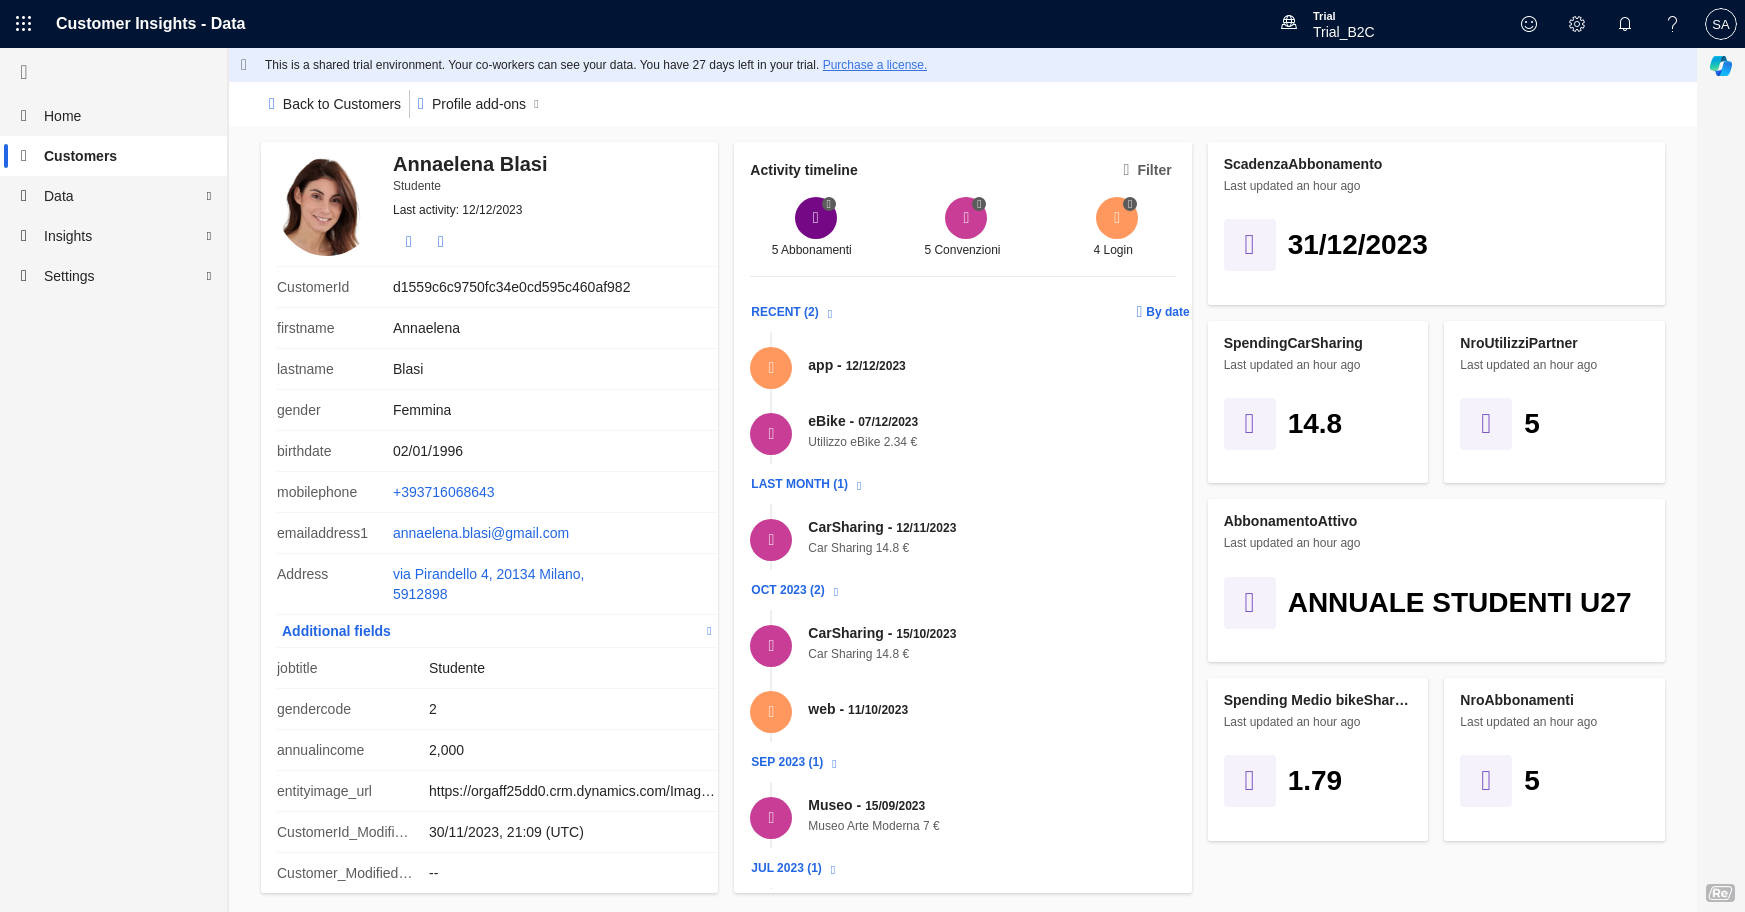Screen dimensions: 1745x912
Task: Click the Login activity circle icon
Action: click(1116, 217)
